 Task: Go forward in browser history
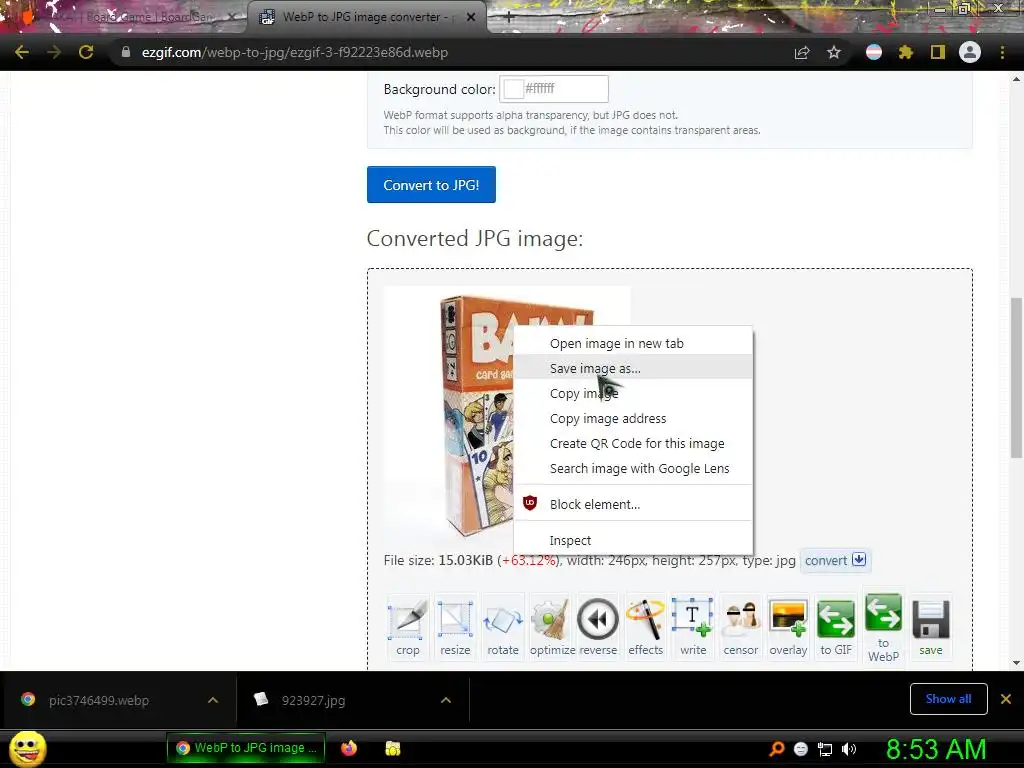click(x=54, y=52)
